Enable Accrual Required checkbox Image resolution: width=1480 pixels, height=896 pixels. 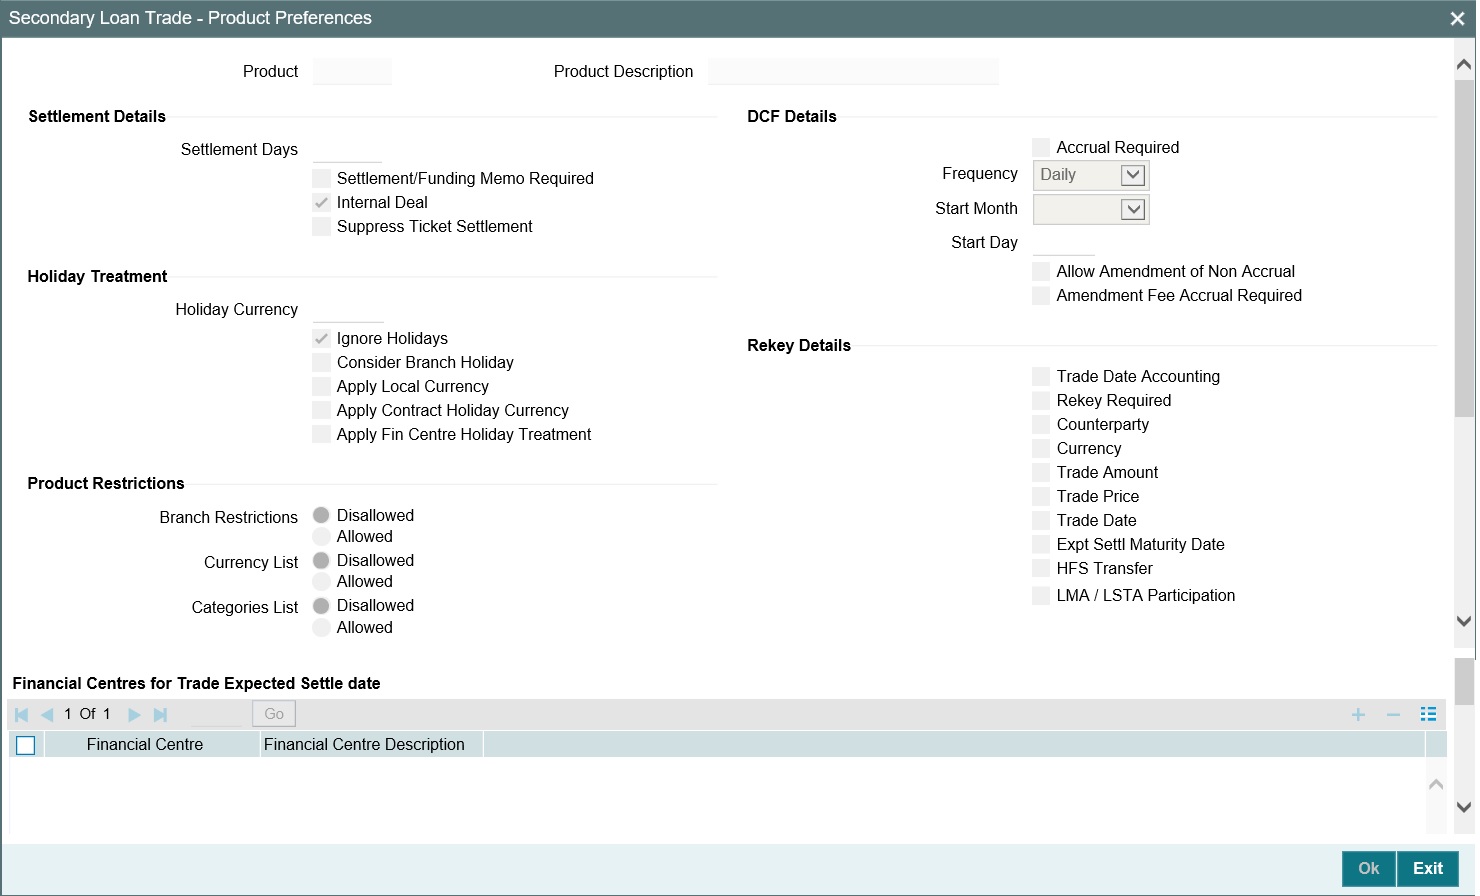click(1041, 148)
